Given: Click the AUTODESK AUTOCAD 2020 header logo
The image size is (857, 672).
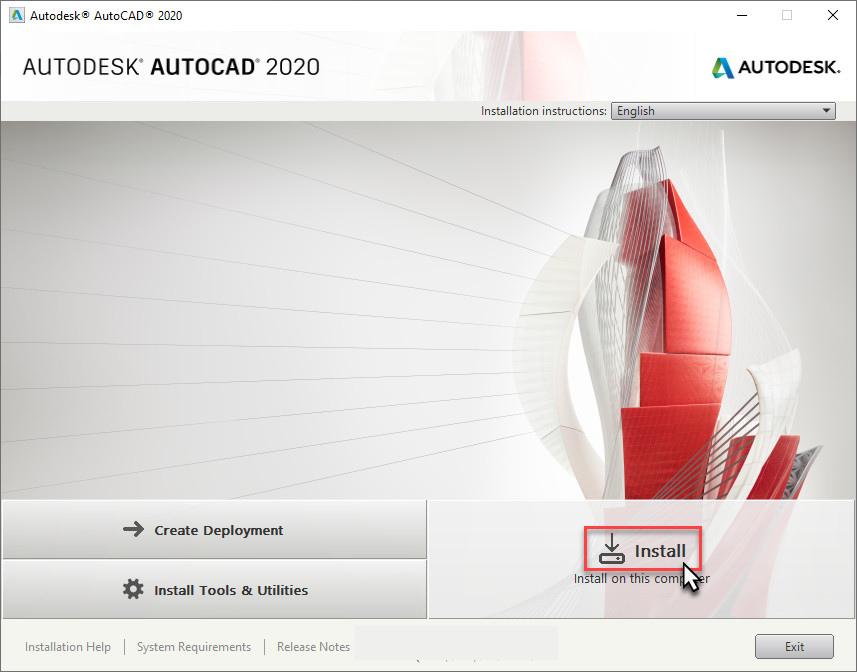Looking at the screenshot, I should pos(170,67).
